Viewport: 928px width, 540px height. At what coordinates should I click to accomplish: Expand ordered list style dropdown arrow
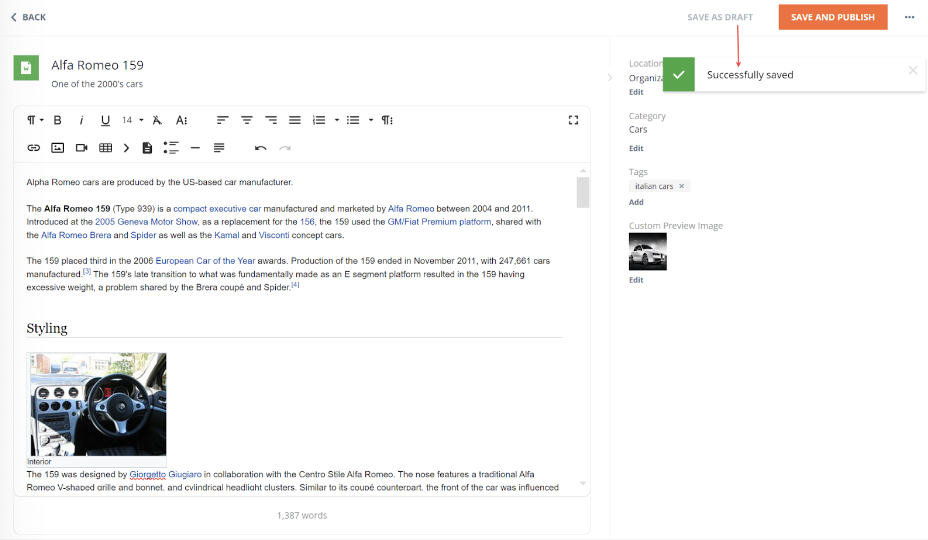(x=337, y=120)
